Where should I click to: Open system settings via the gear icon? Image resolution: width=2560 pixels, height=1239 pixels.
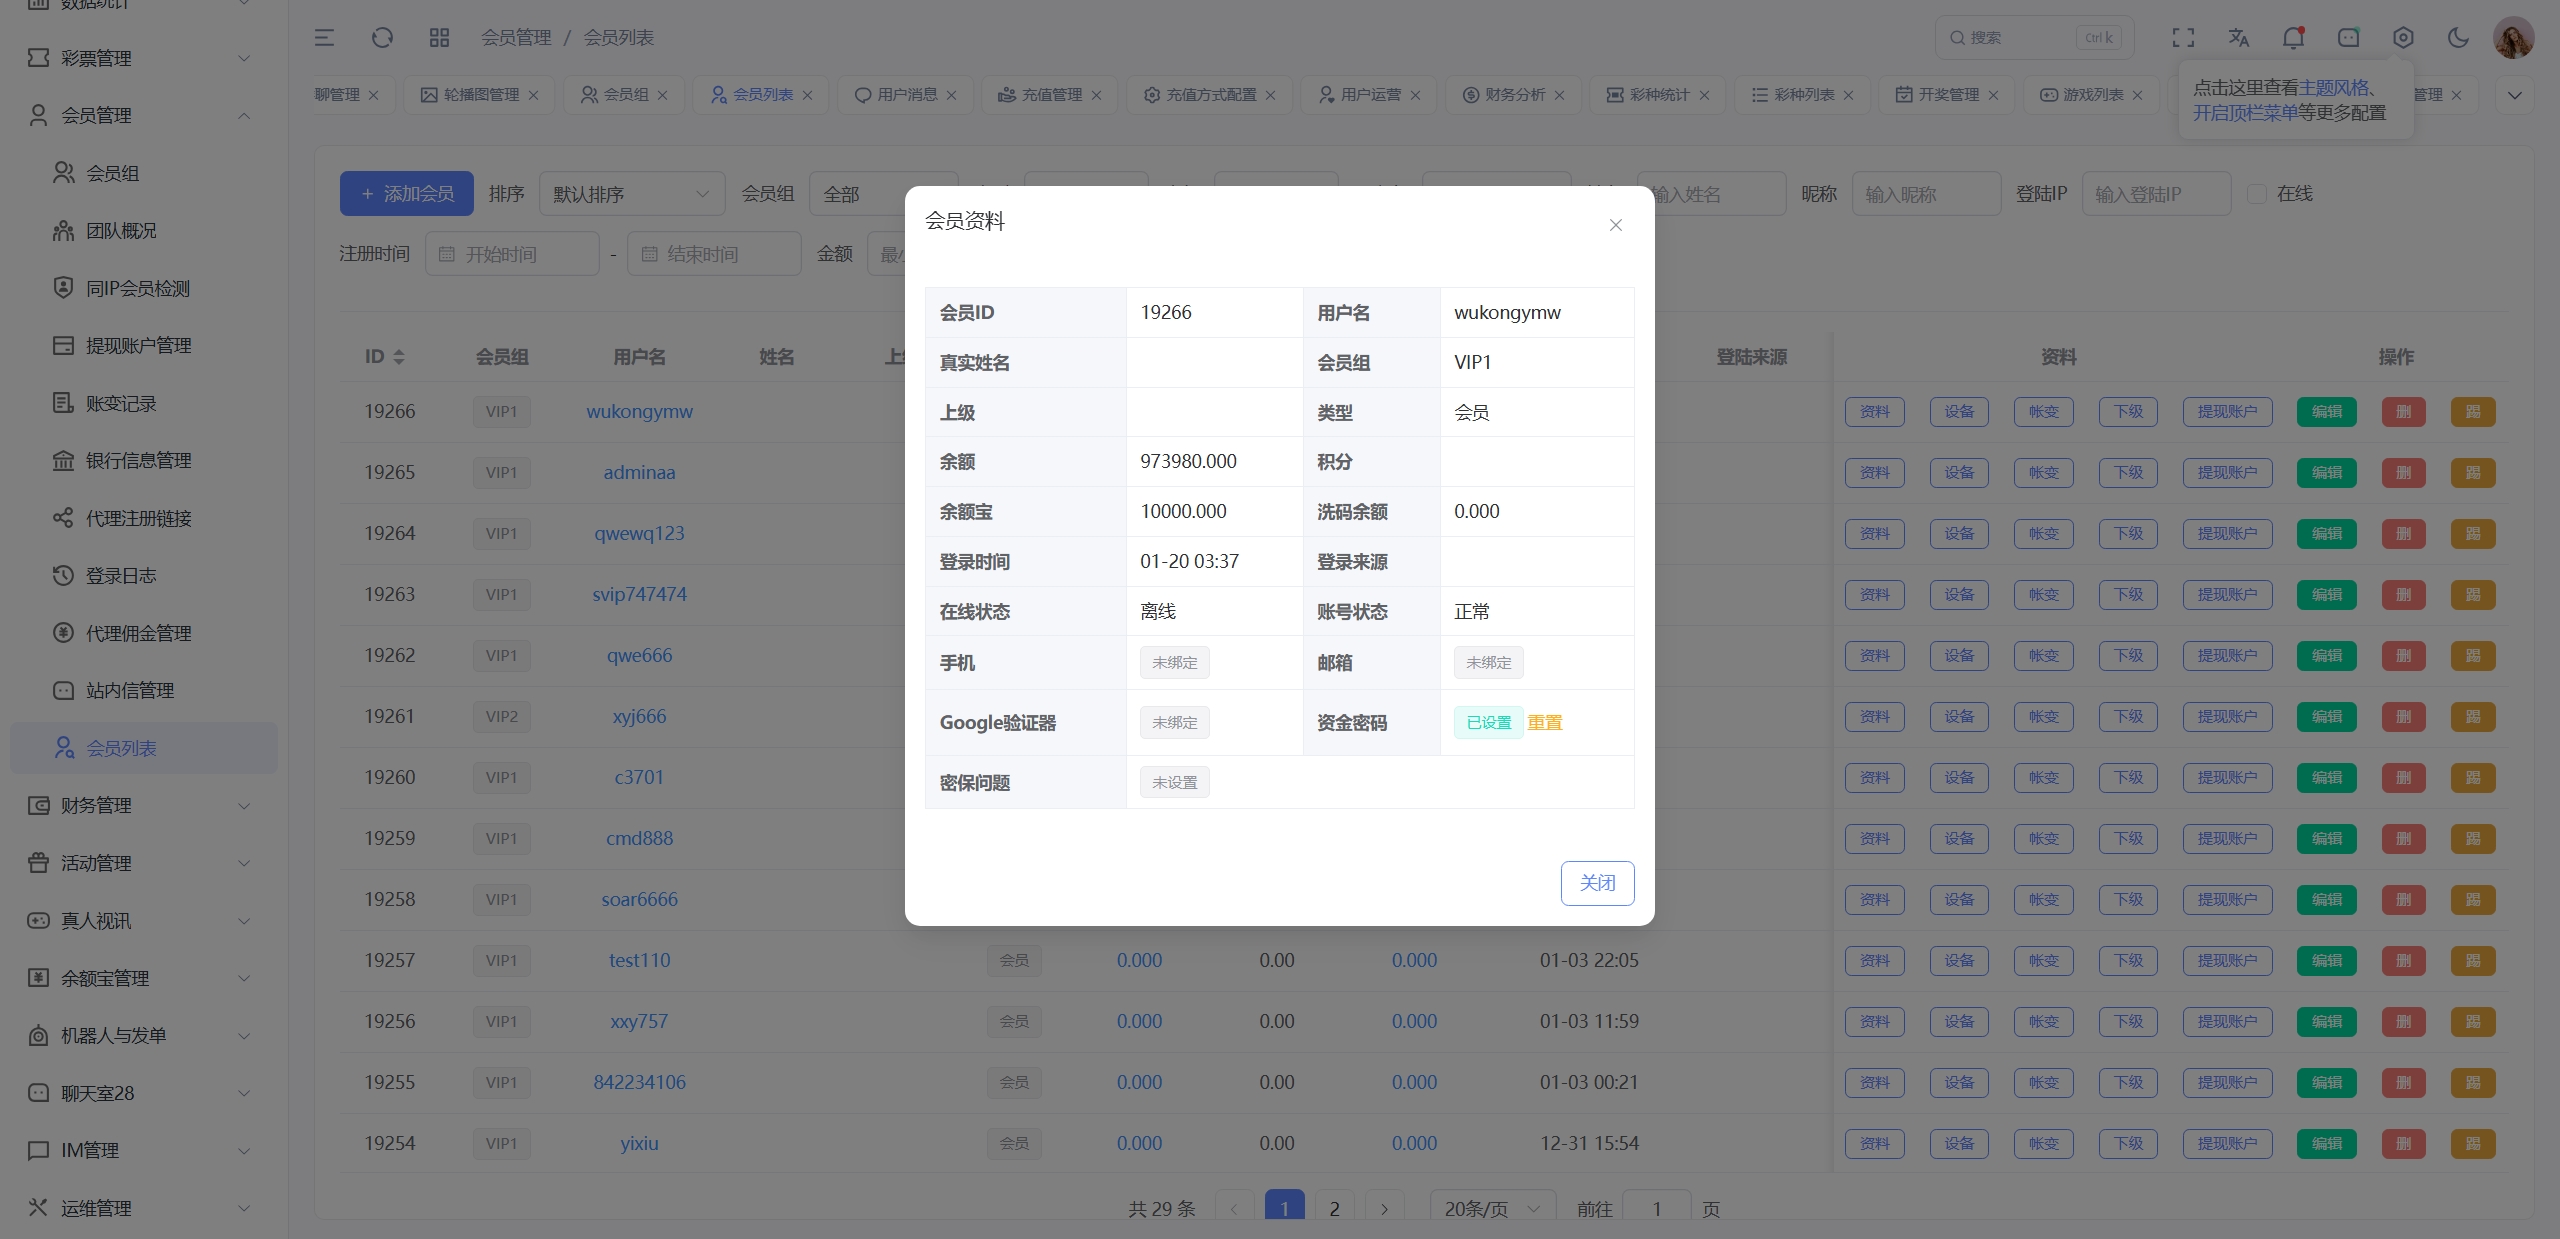2402,37
